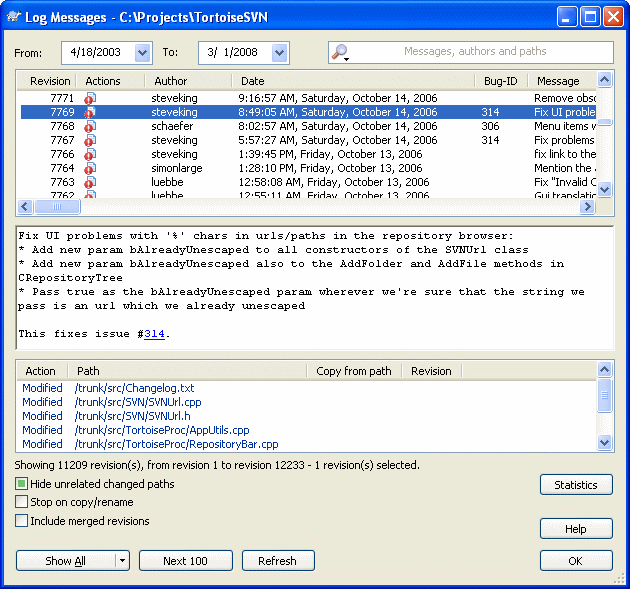Click action icon for revision 7771

coord(91,99)
